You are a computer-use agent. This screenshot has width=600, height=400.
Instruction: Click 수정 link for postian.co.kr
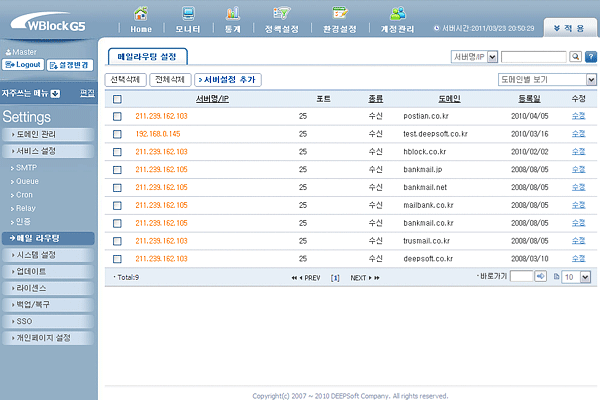[578, 116]
